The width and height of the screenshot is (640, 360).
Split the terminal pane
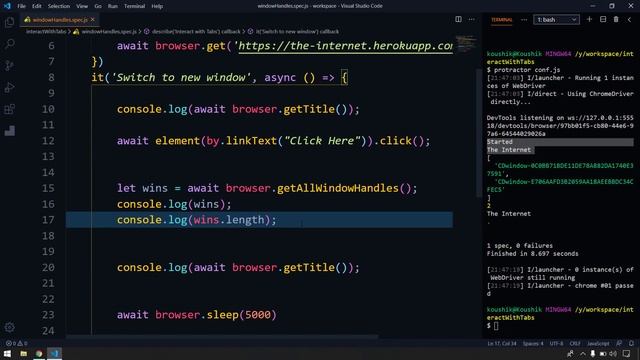click(x=602, y=19)
